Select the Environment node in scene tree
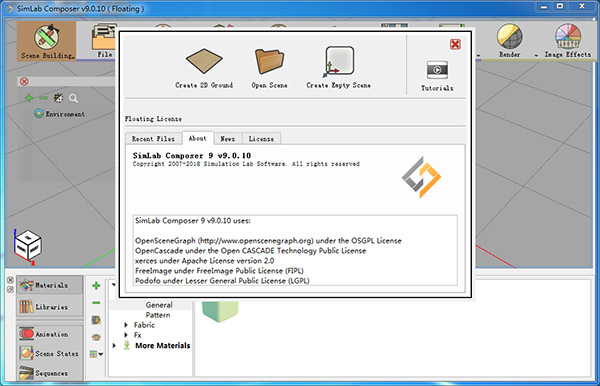 [59, 114]
